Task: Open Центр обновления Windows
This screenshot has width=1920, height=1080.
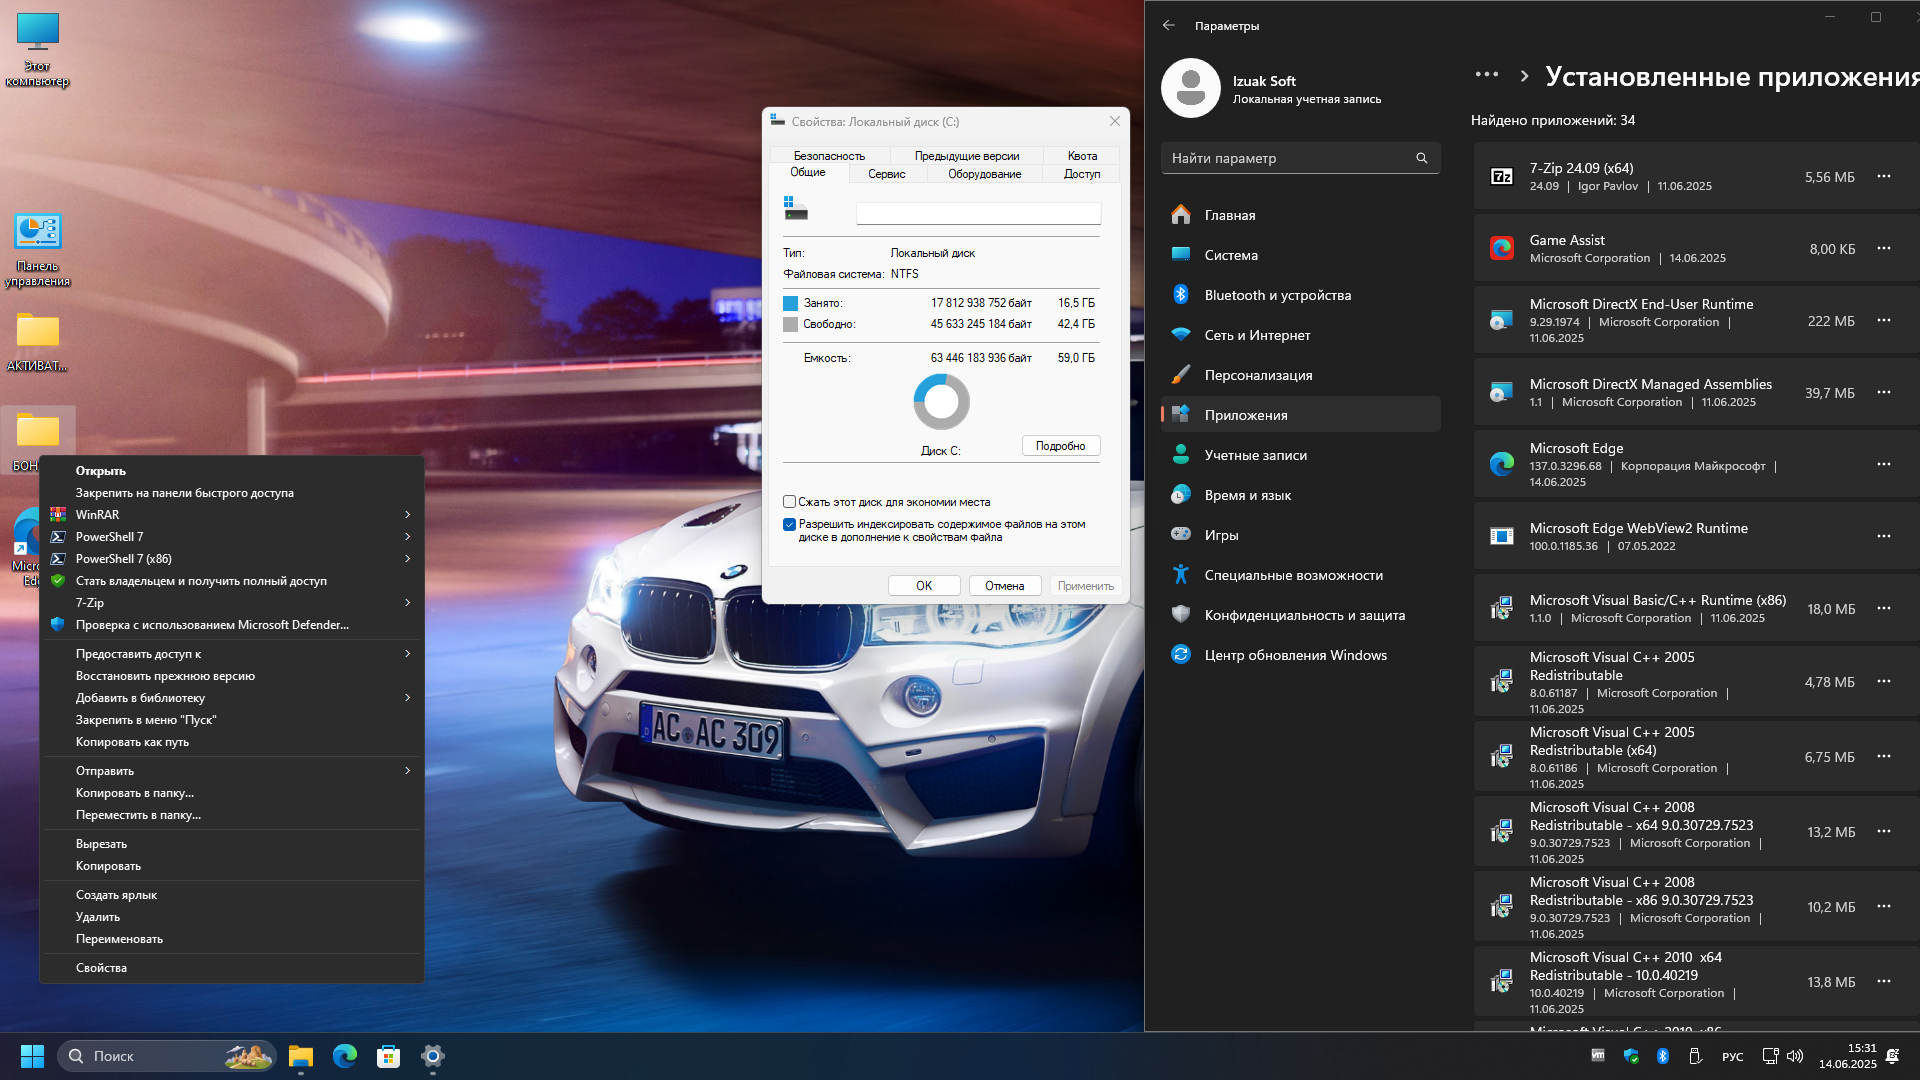Action: tap(1300, 655)
